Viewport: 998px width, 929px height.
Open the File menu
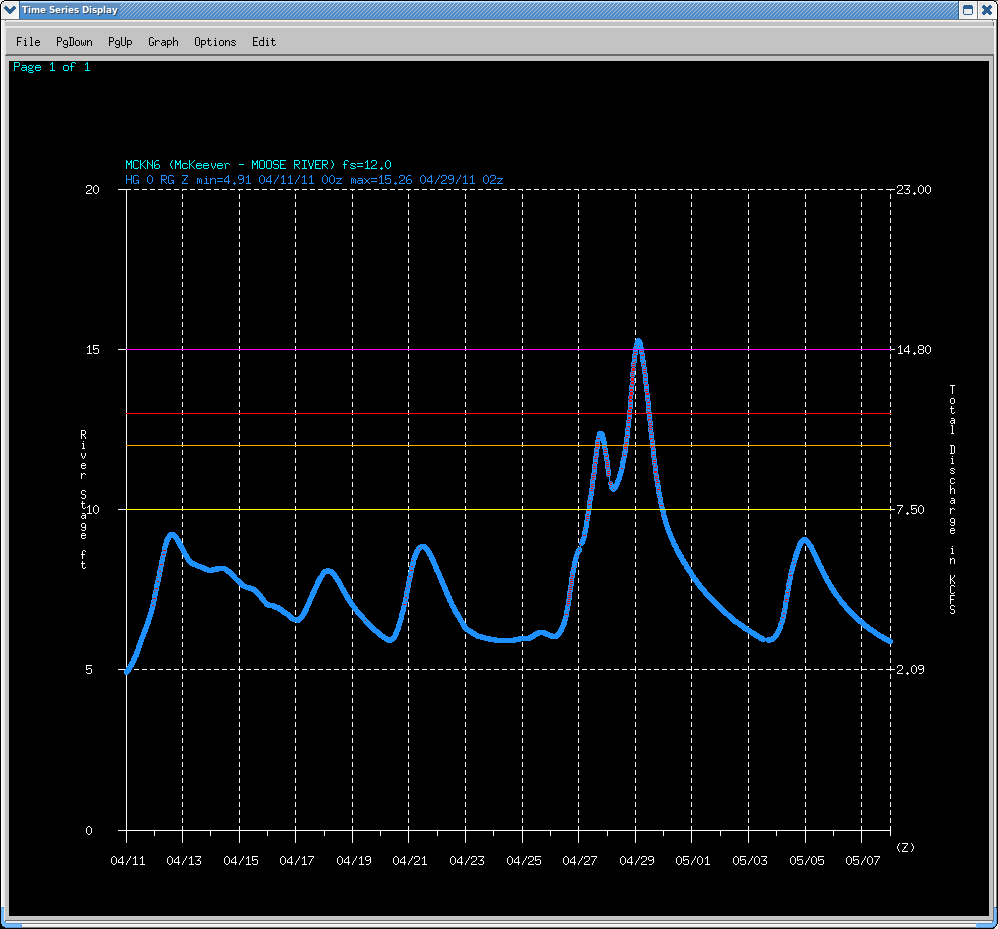[28, 42]
